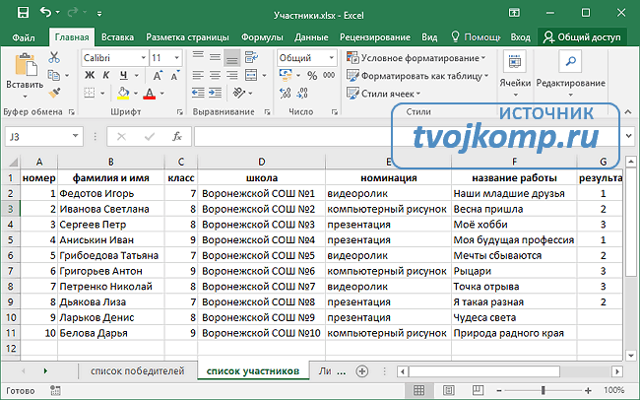Open the Calibri font name dropdown
640x400 pixels.
(x=143, y=58)
